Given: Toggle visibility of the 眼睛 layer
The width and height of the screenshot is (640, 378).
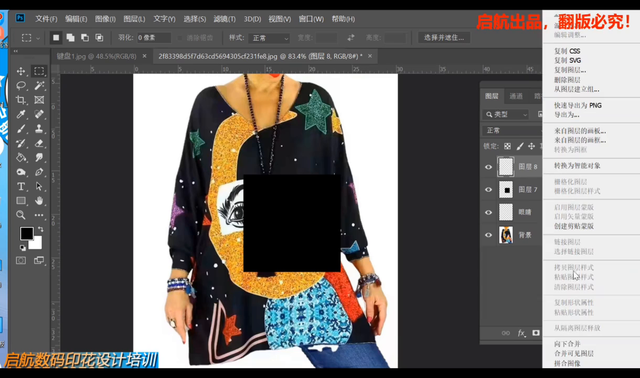Looking at the screenshot, I should coord(488,212).
